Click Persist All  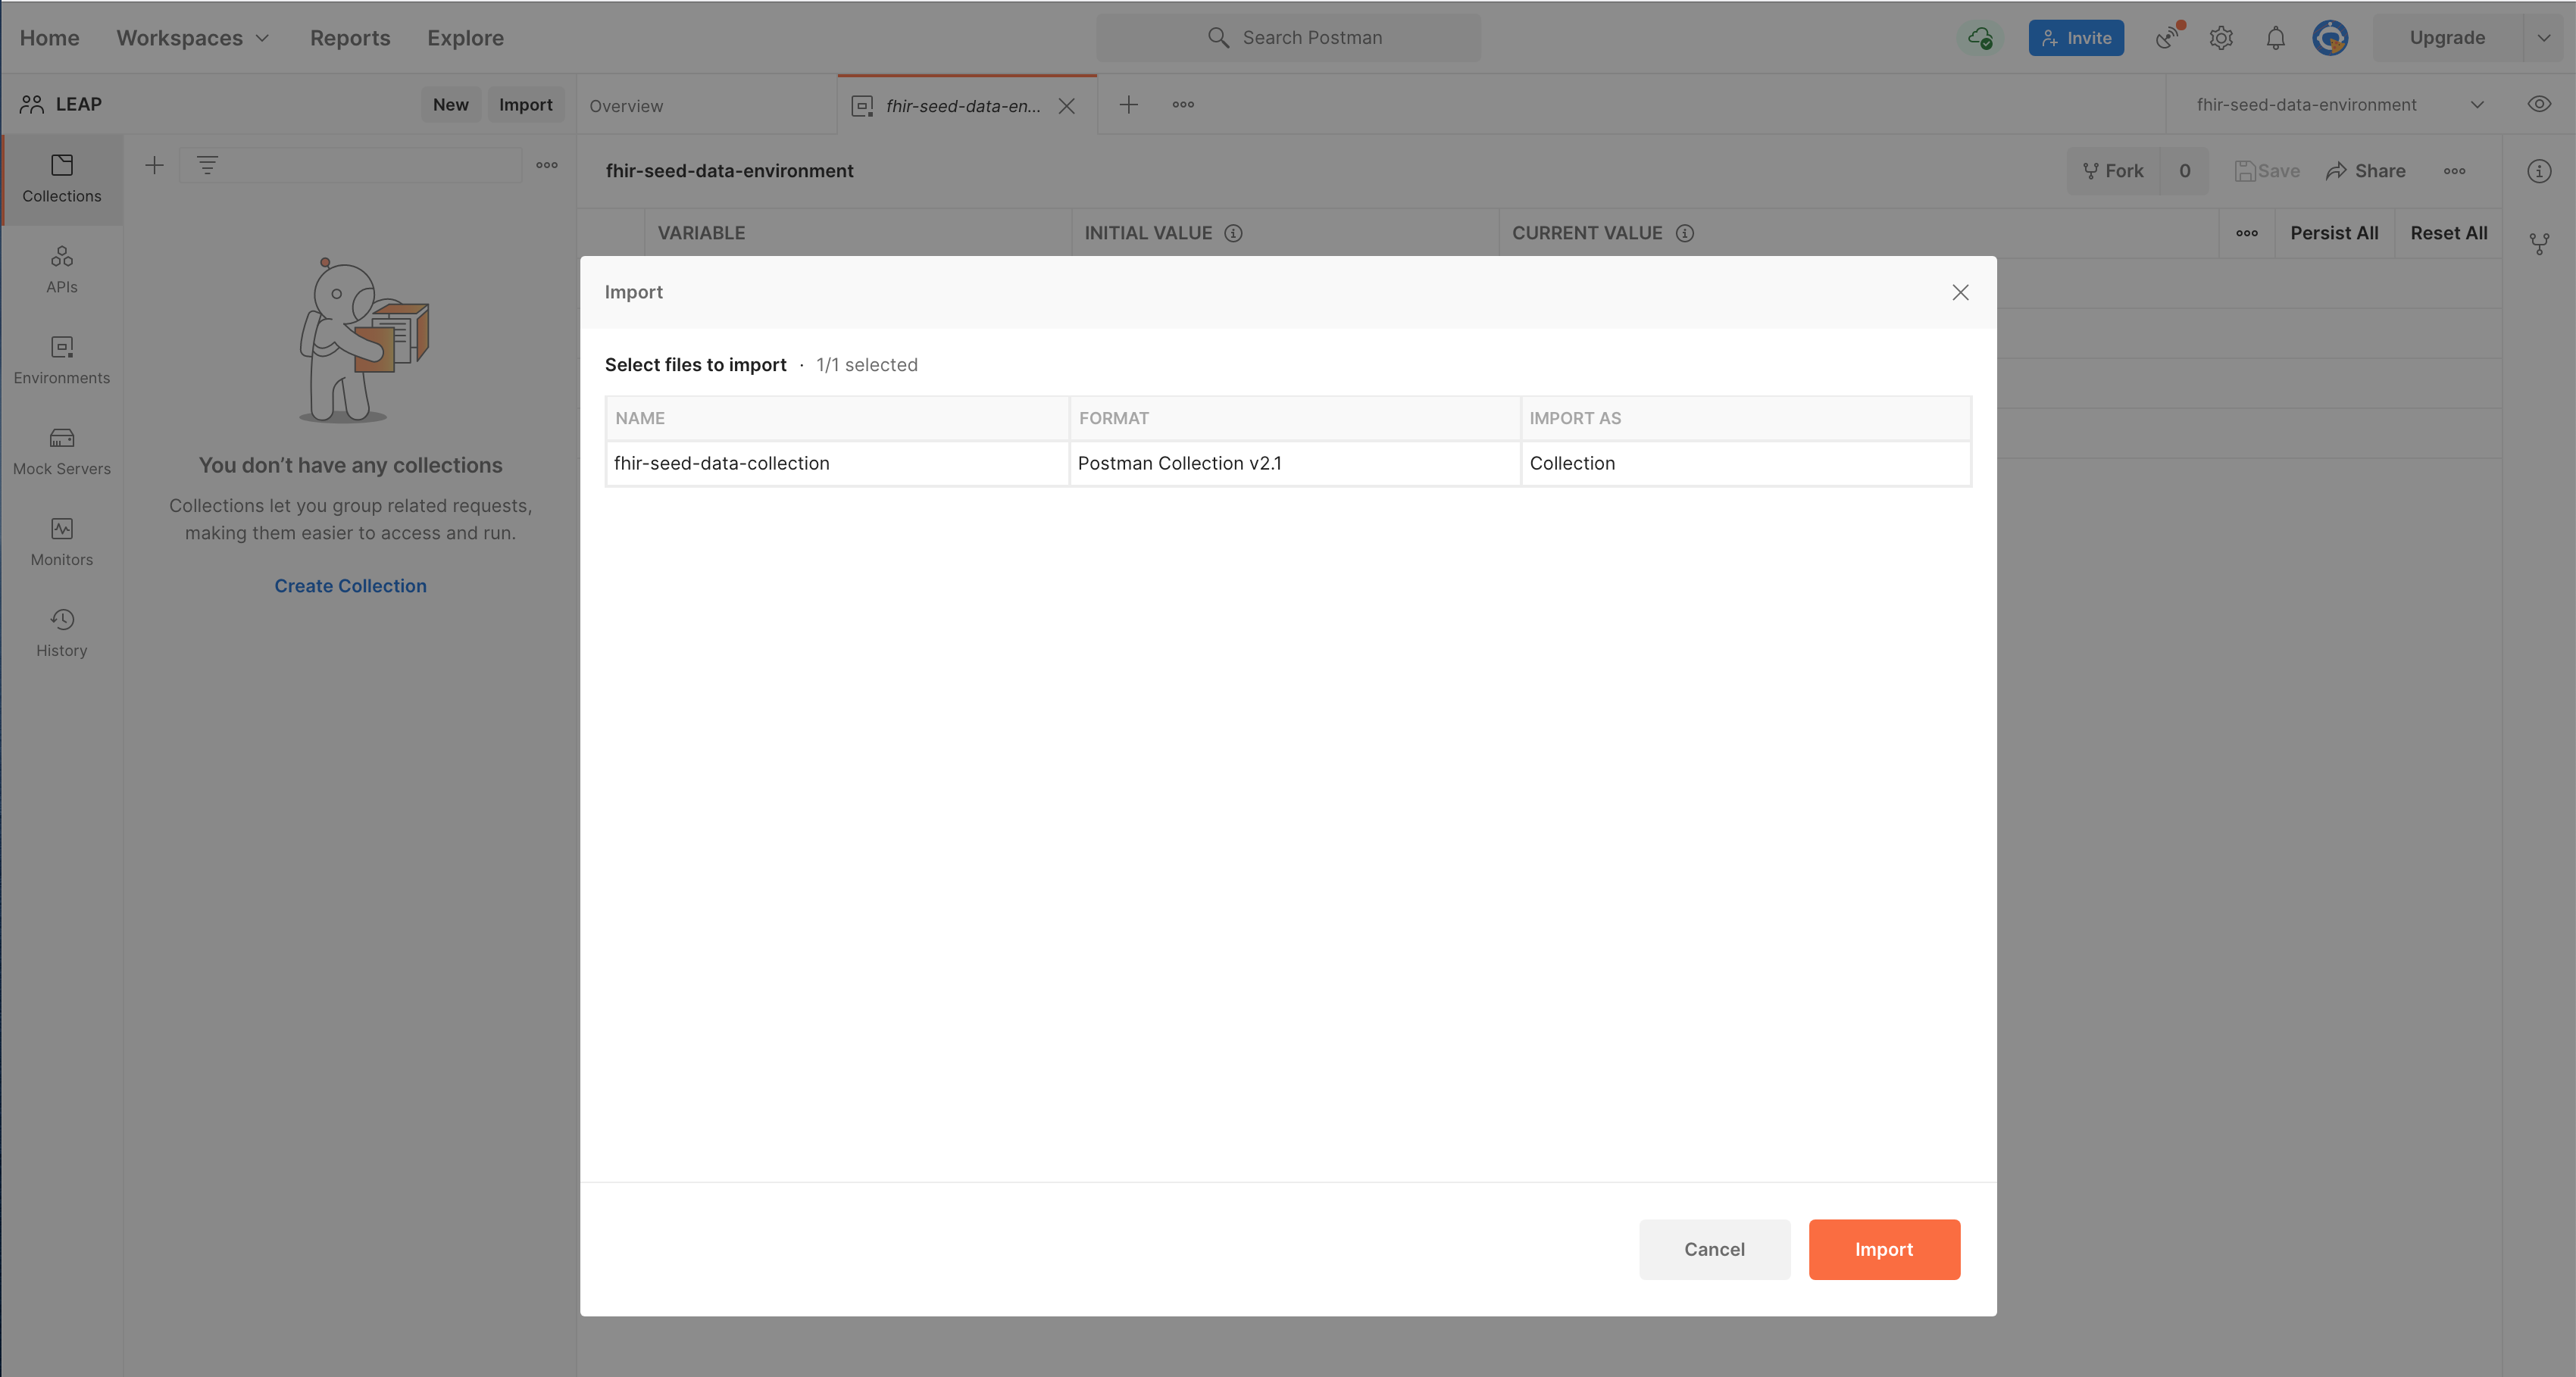2334,233
